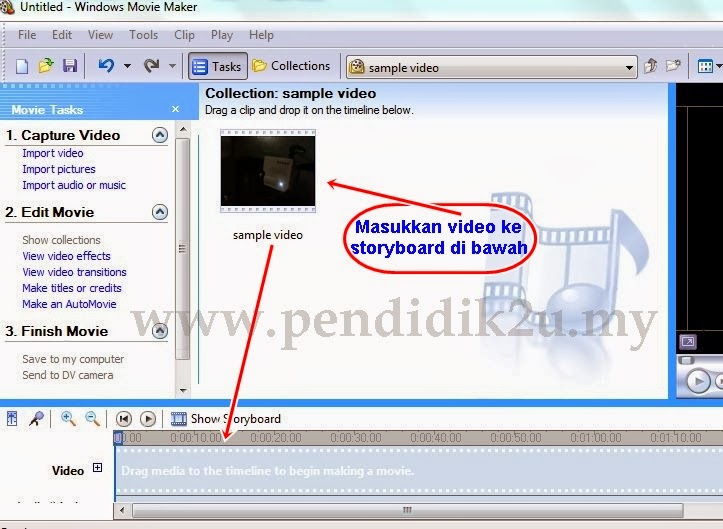Click Make titles or credits link

point(72,288)
